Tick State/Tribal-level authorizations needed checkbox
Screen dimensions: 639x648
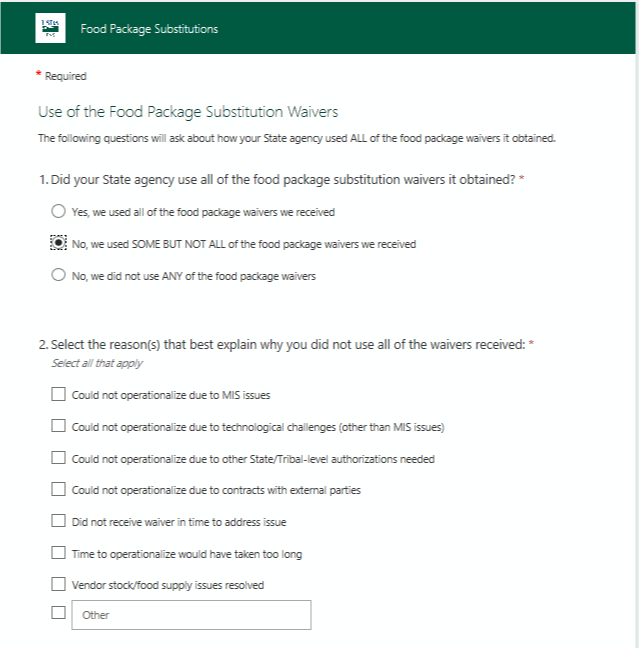click(58, 459)
